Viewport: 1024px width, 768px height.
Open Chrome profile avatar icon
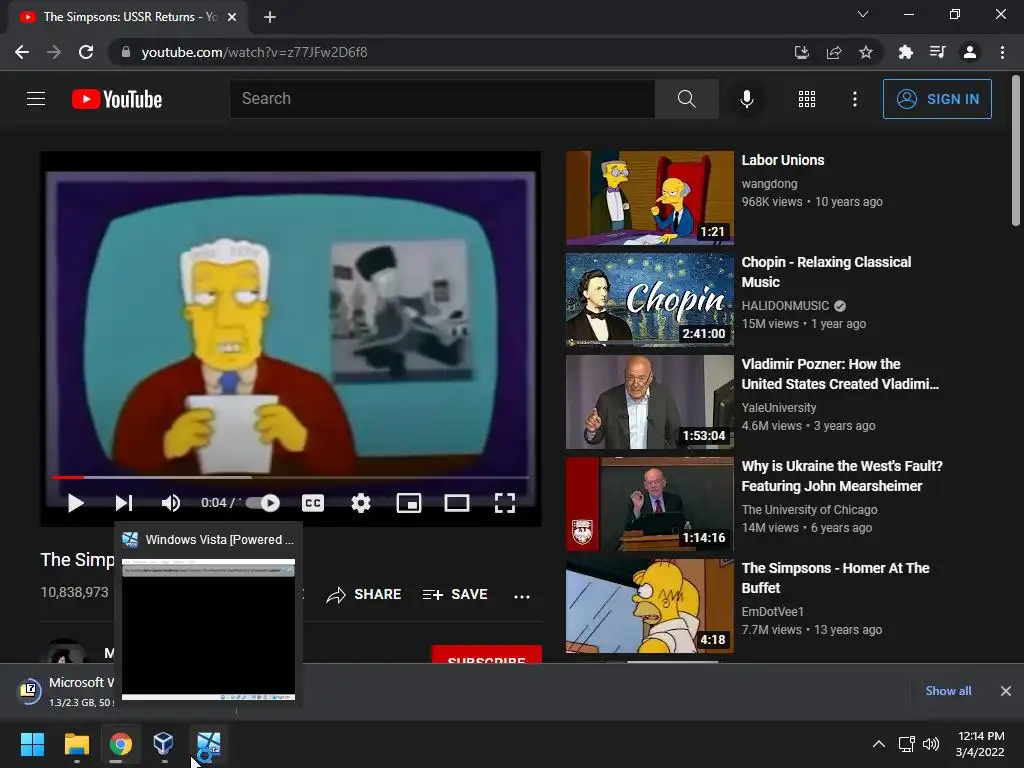pos(970,52)
